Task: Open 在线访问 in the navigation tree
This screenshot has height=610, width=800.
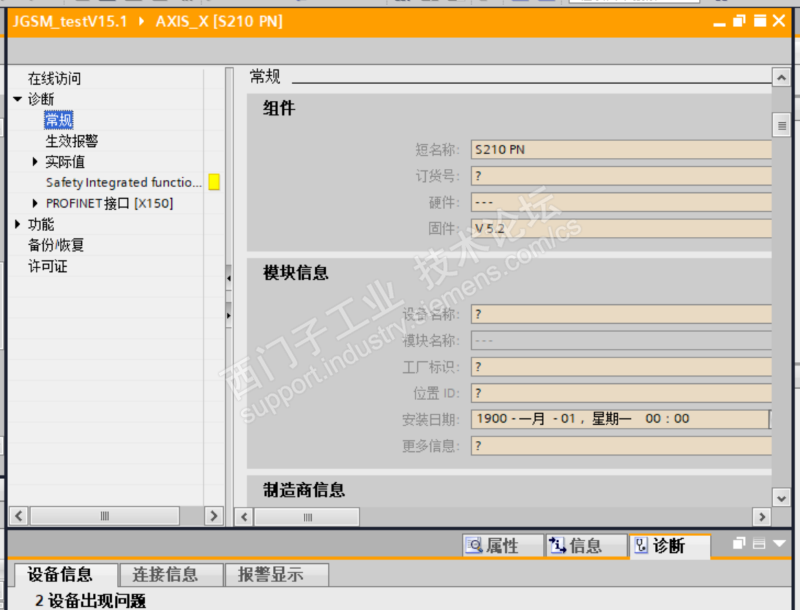Action: click(54, 79)
